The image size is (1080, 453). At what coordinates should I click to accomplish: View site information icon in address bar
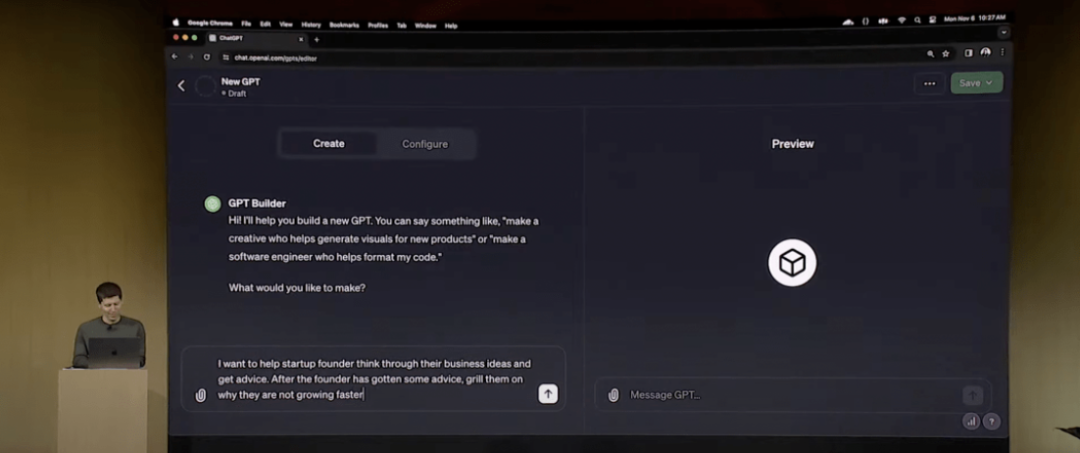tap(225, 58)
